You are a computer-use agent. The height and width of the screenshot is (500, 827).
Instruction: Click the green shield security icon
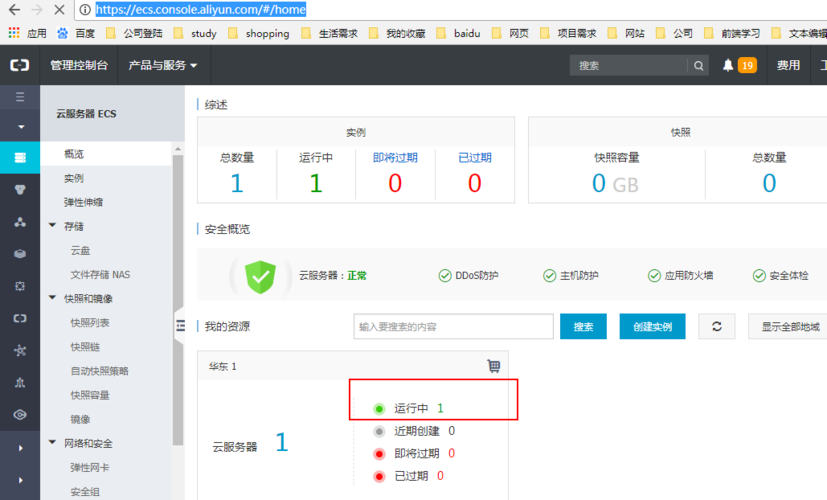coord(260,276)
